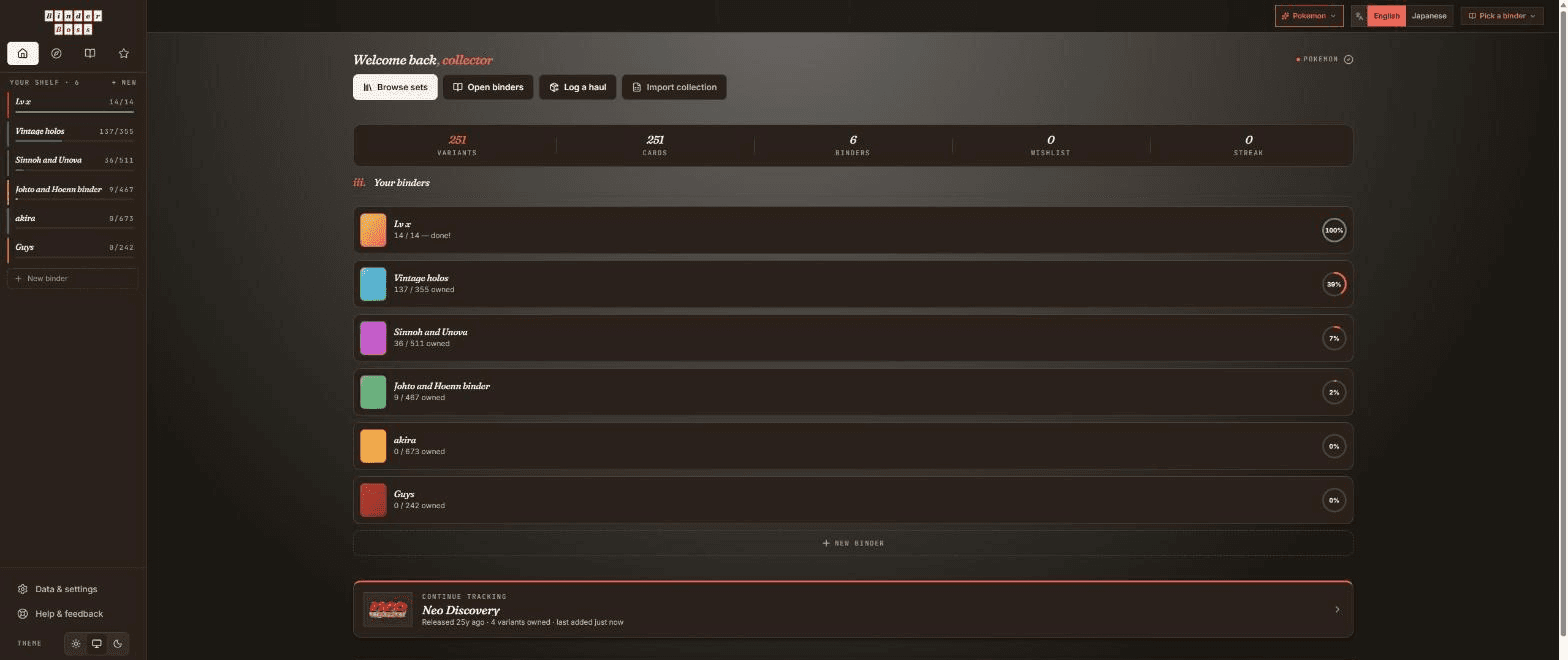Click the red Guys binder cover

pos(373,500)
